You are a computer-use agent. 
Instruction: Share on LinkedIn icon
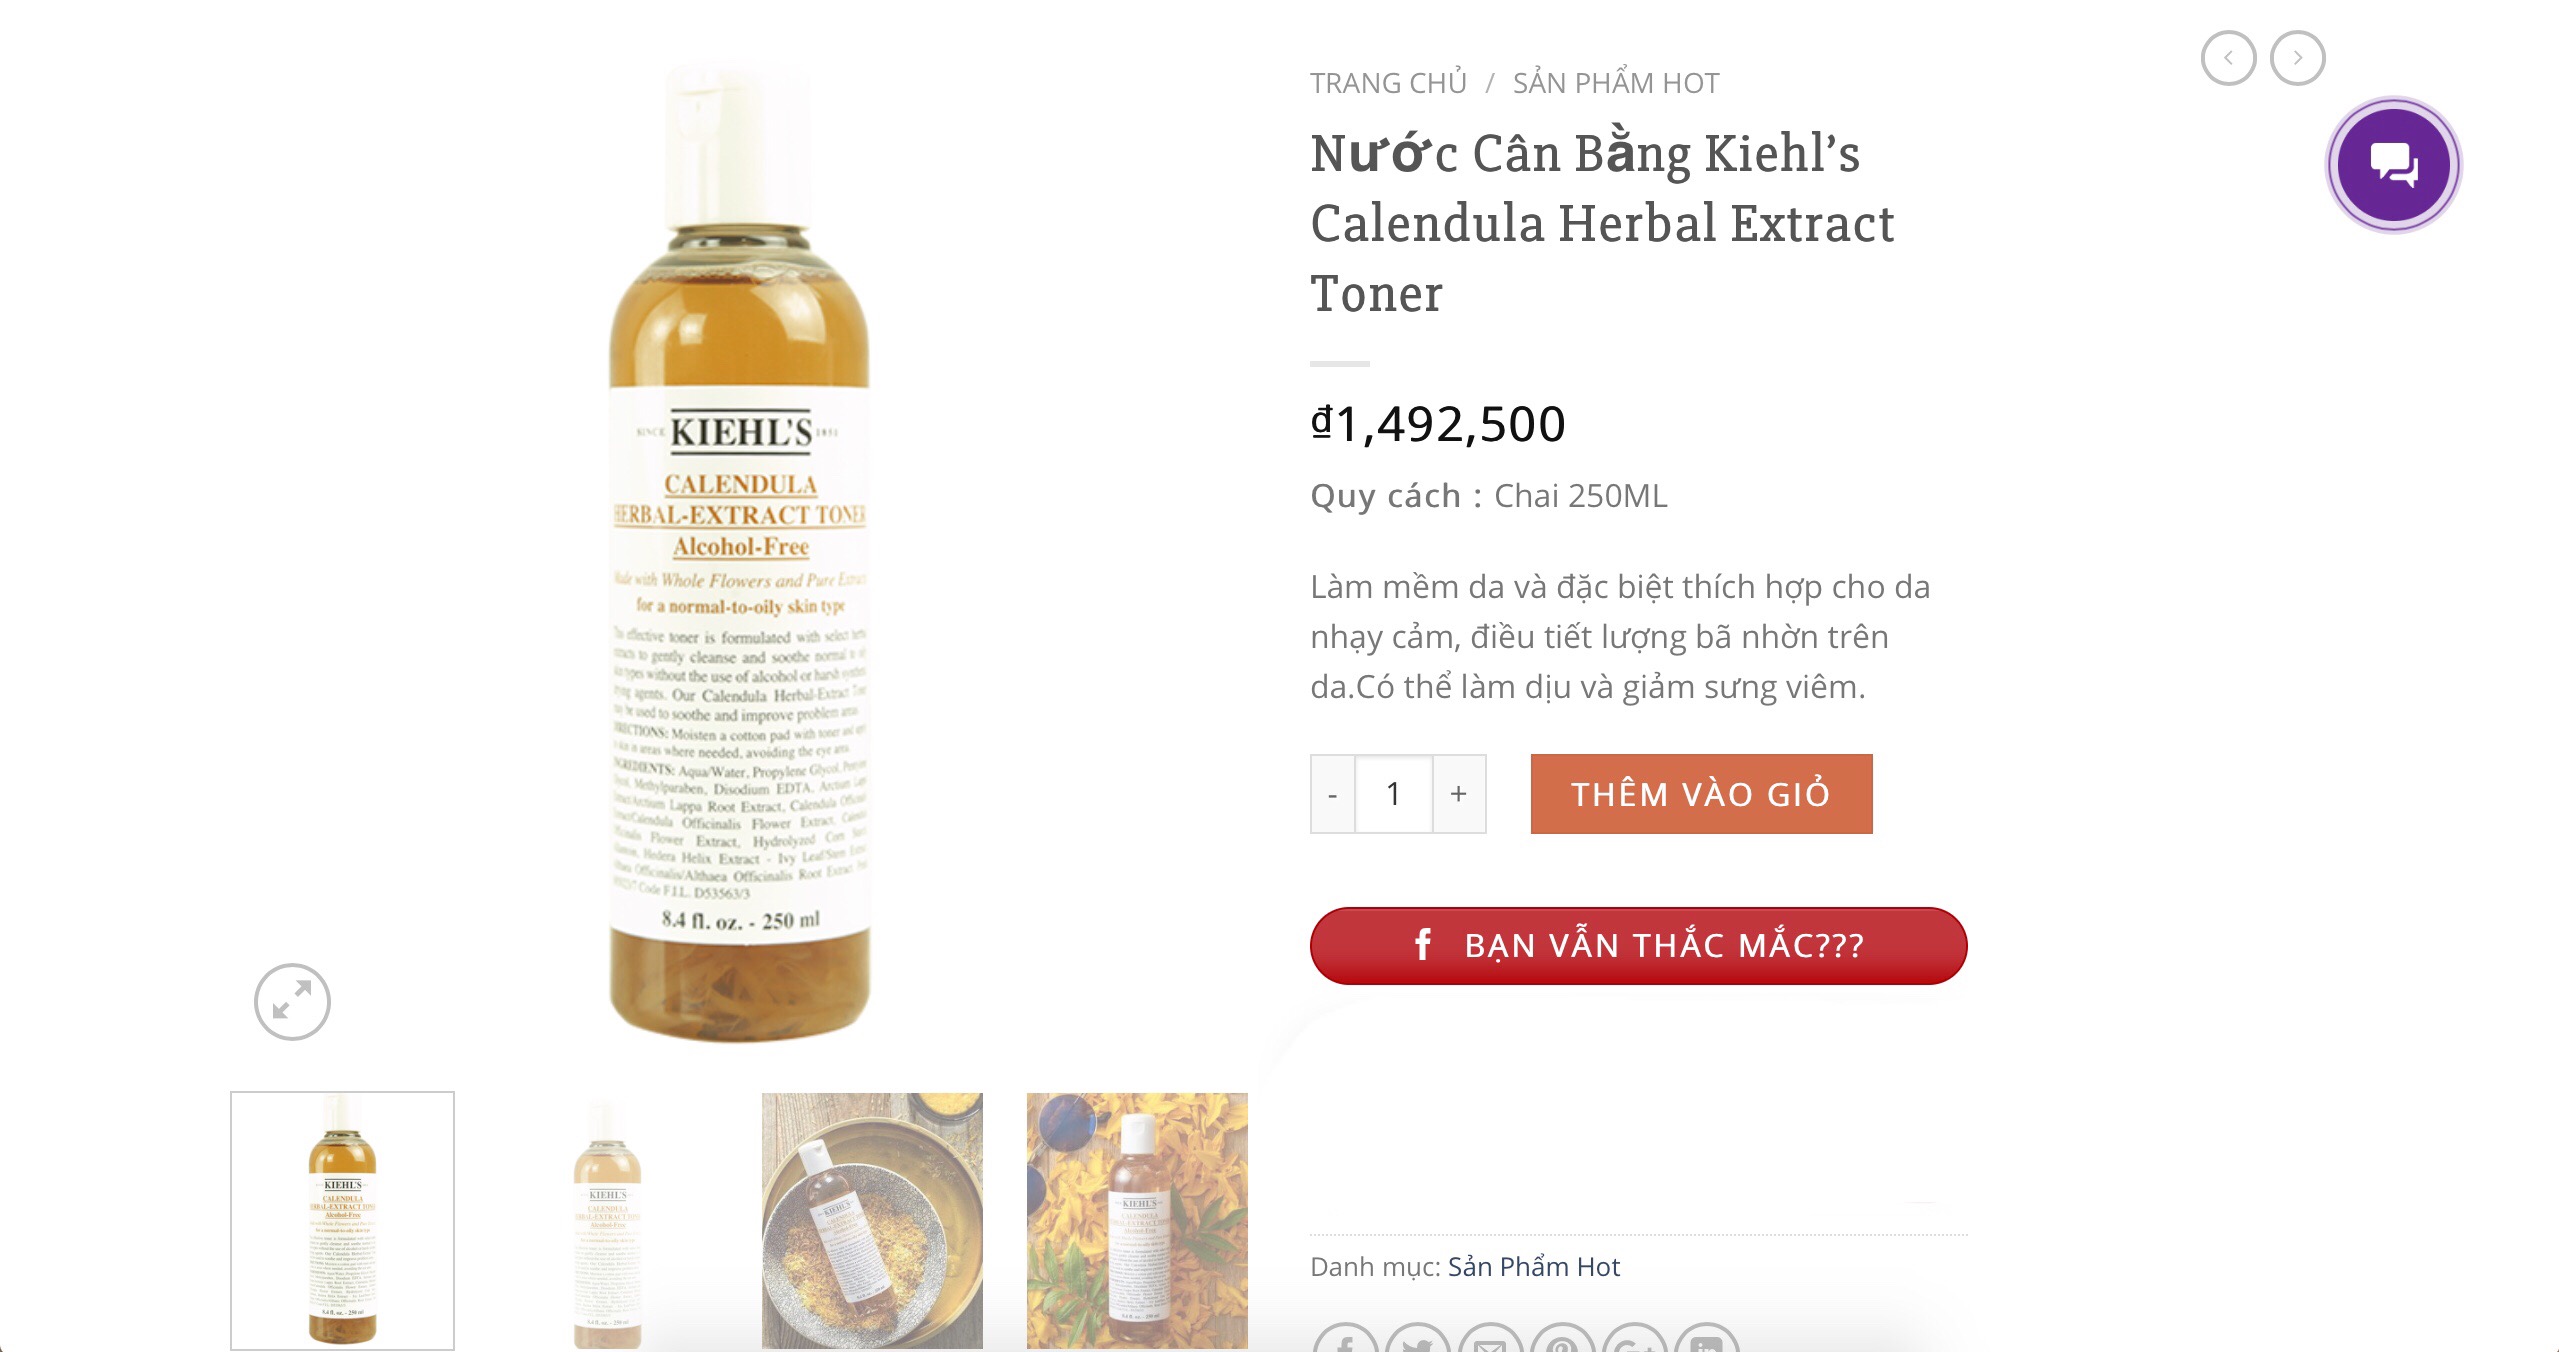coord(1705,1338)
